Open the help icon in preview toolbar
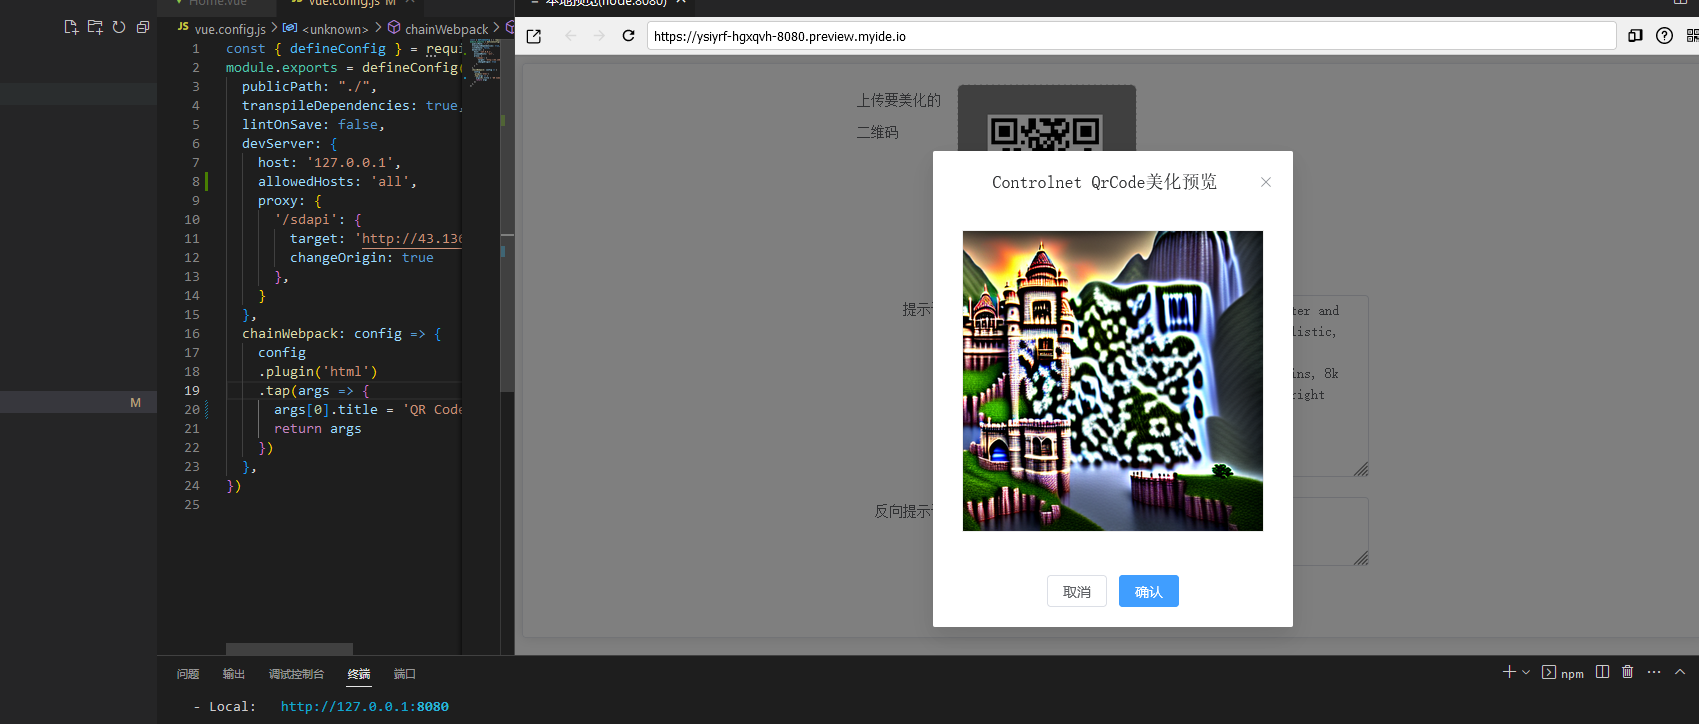The image size is (1699, 724). pyautogui.click(x=1664, y=36)
